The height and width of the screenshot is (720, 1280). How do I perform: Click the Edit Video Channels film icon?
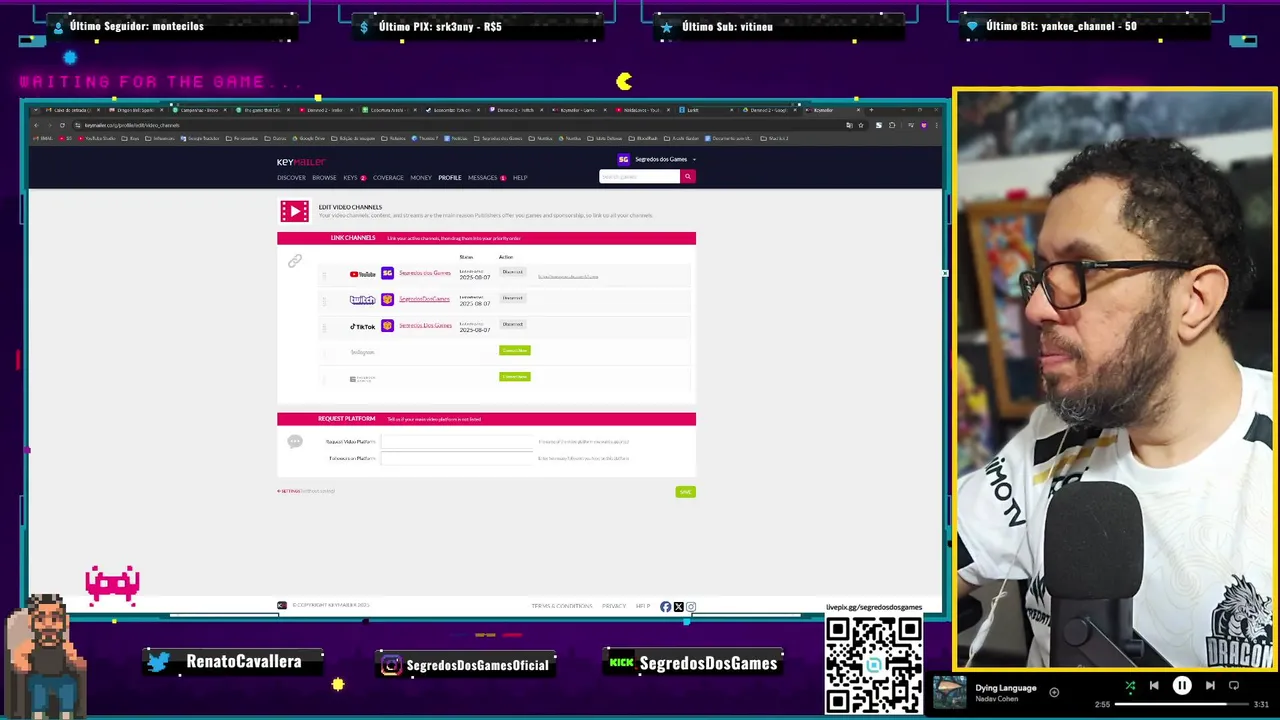(294, 211)
